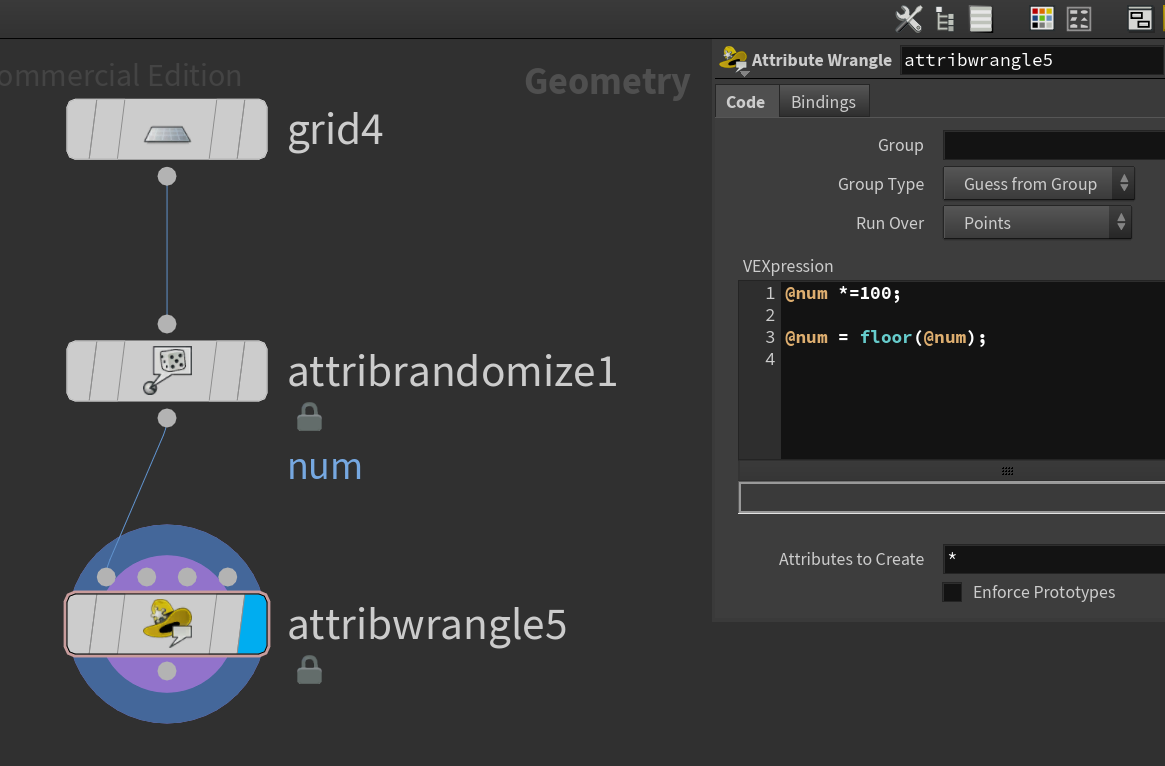Click the wrench and screwdriver tools icon
Viewport: 1165px width, 766px height.
(908, 19)
